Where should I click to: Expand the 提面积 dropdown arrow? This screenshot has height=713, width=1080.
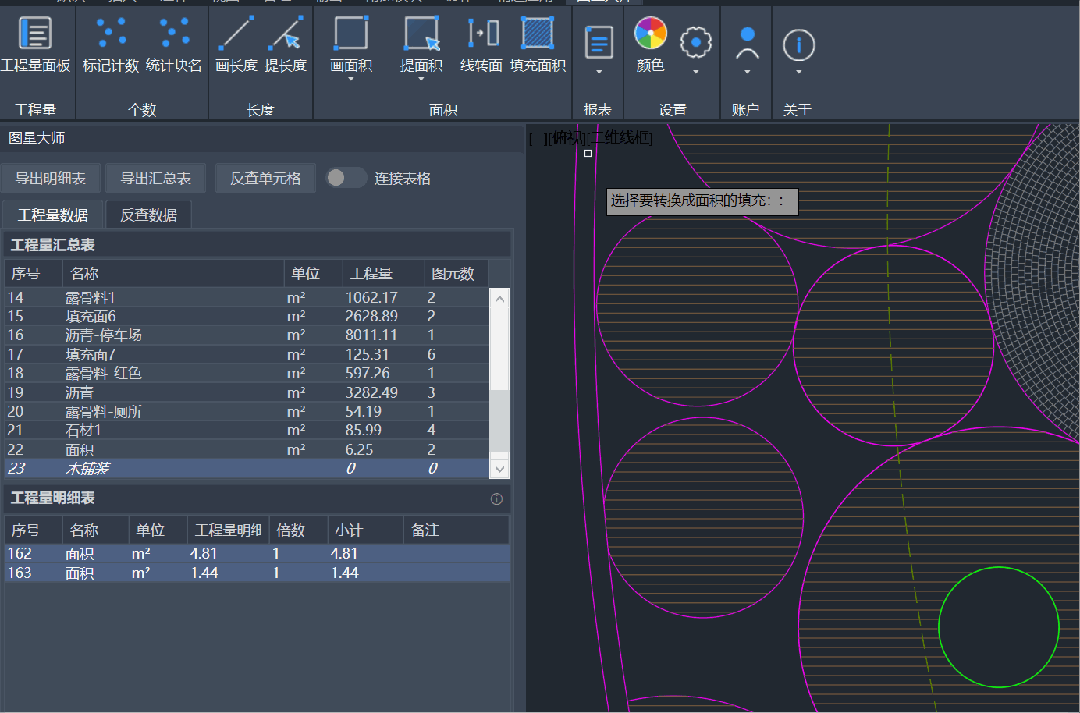click(x=421, y=79)
